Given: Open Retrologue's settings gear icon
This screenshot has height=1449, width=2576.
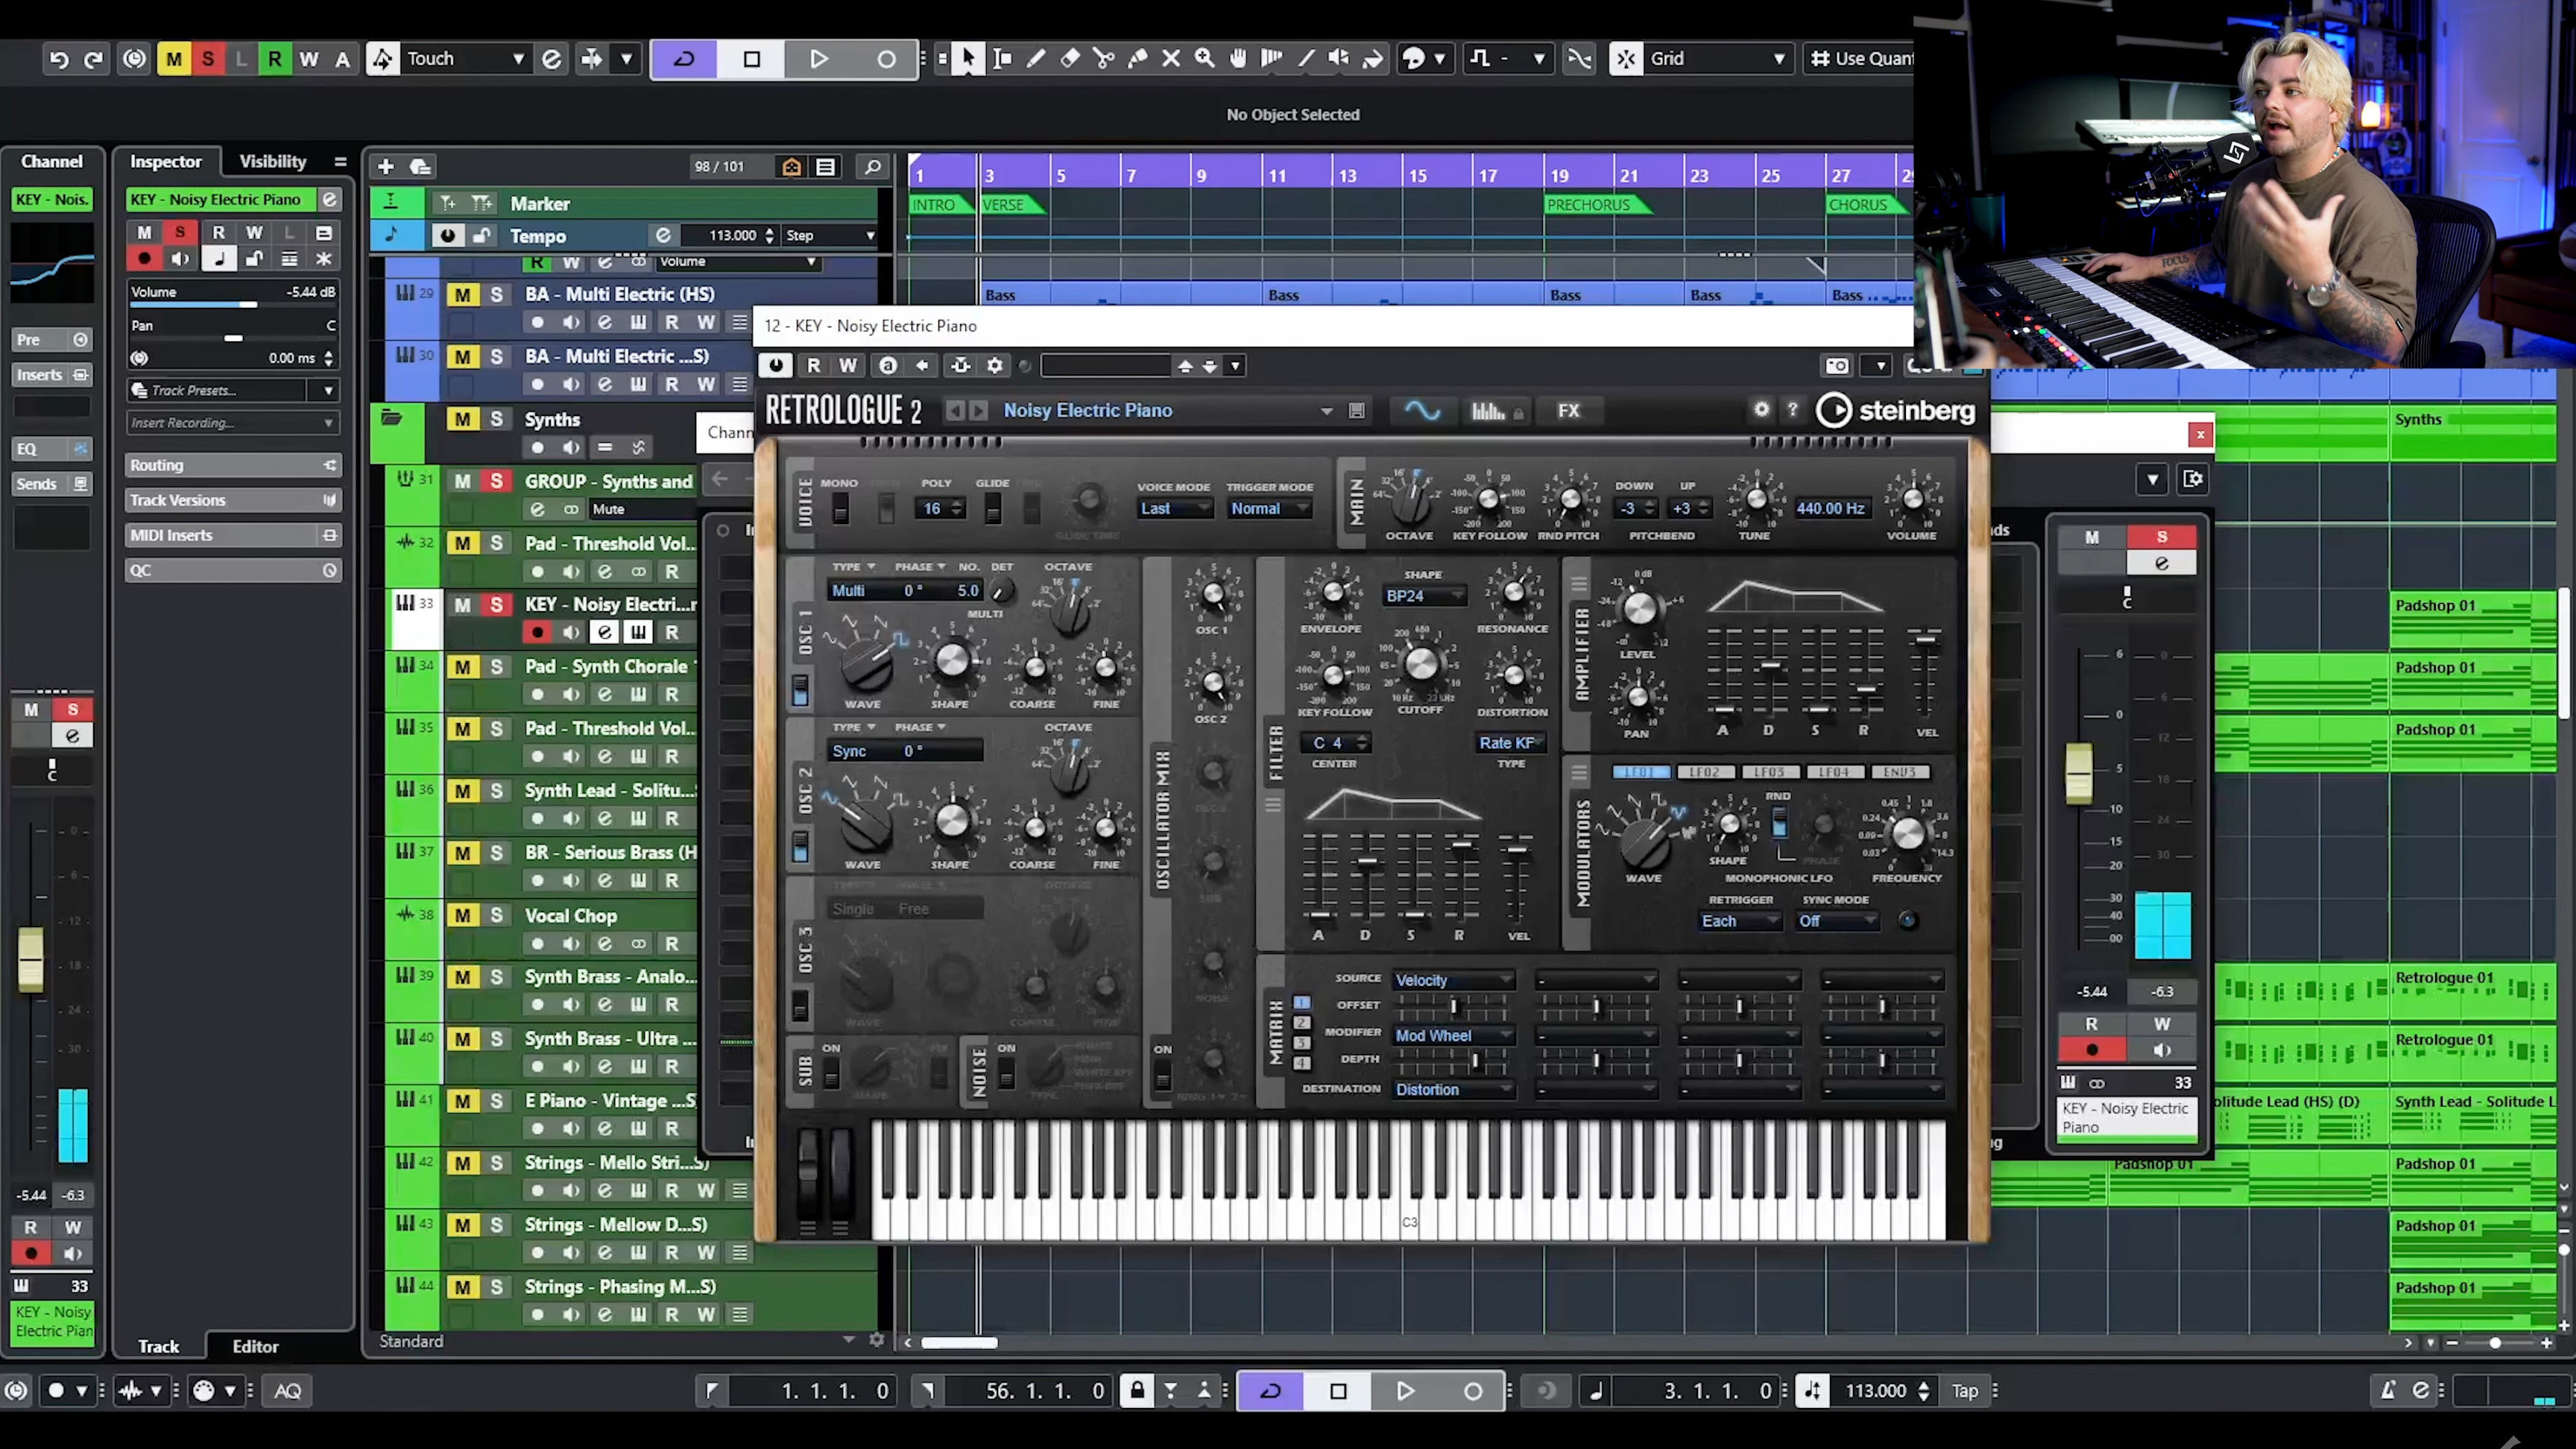Looking at the screenshot, I should pos(1761,410).
